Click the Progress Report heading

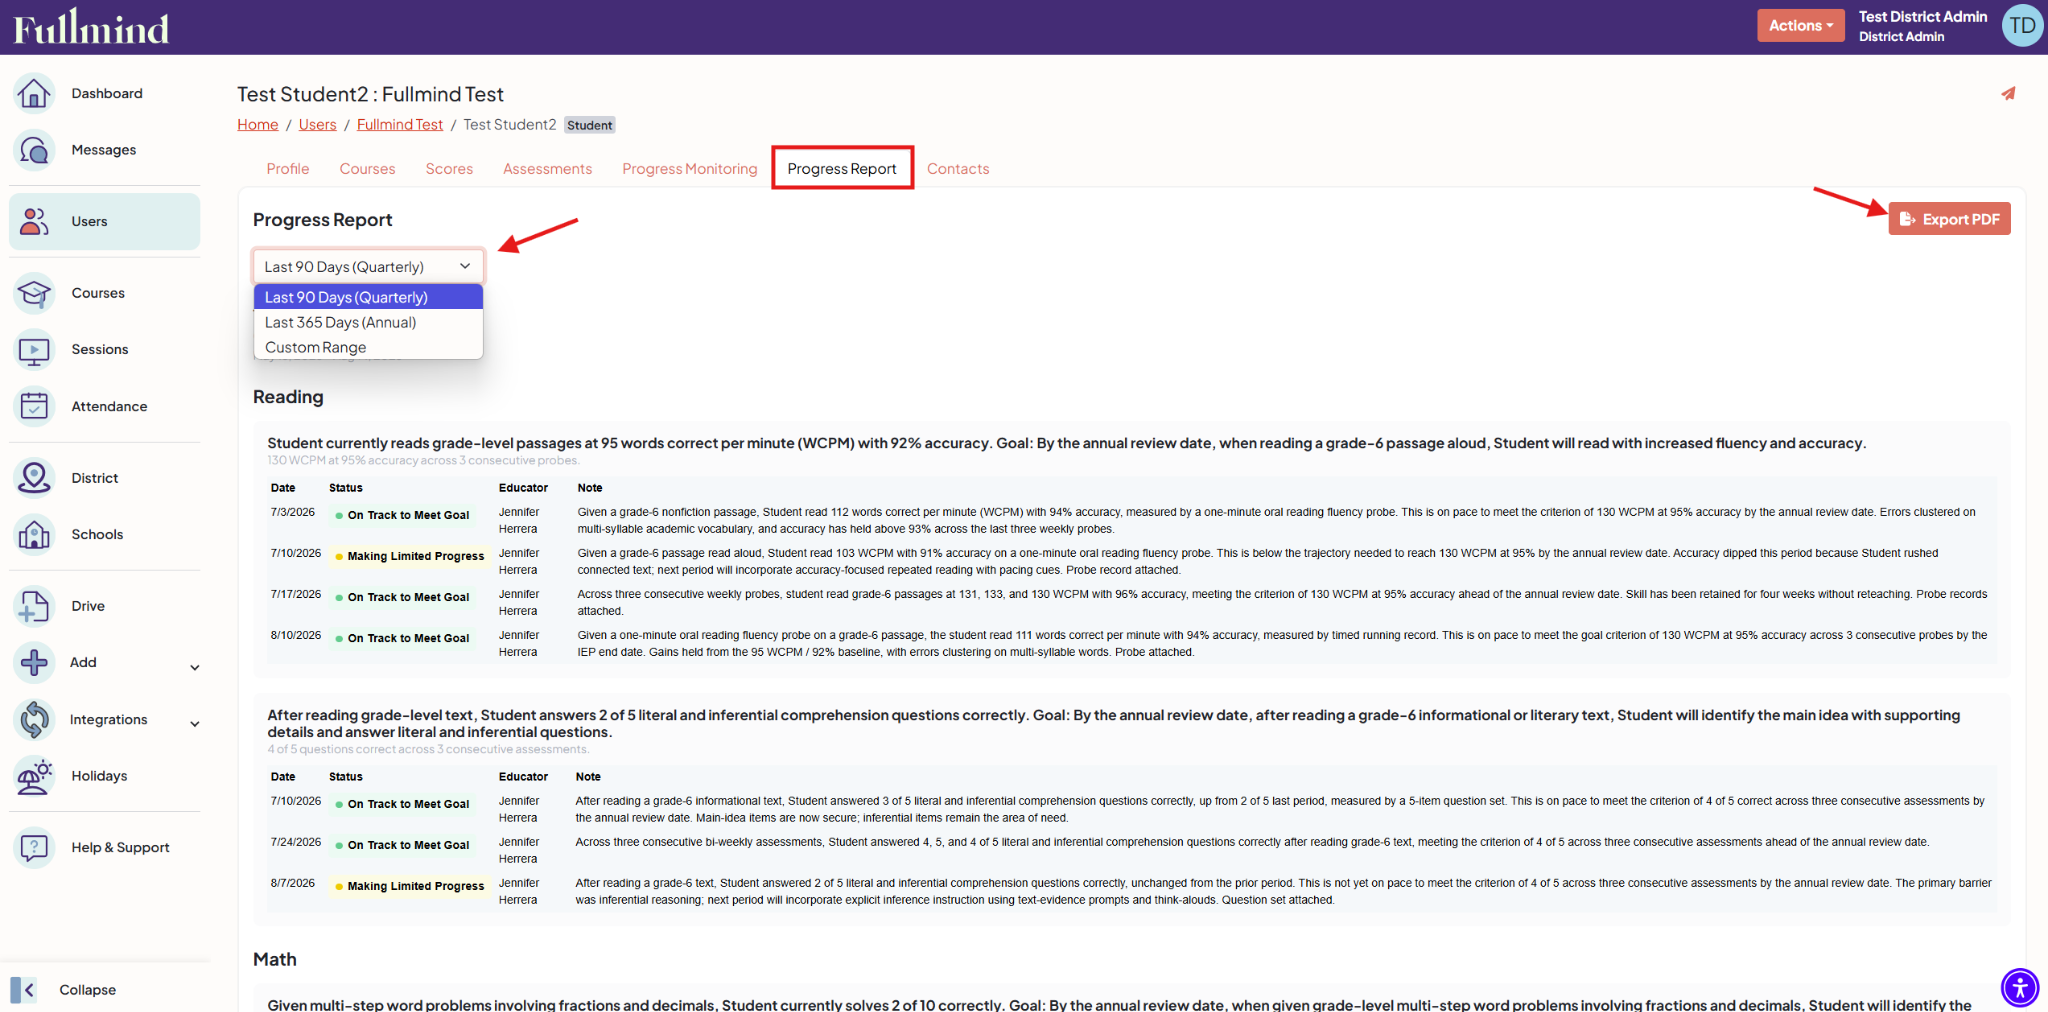[322, 220]
